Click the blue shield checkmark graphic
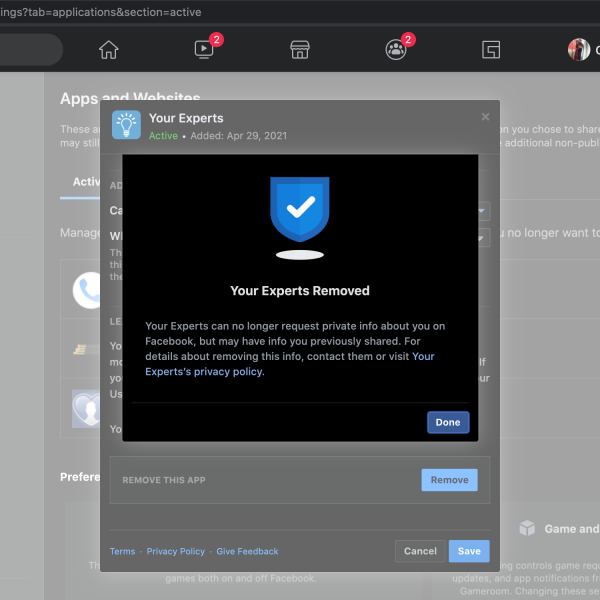The height and width of the screenshot is (600, 600). (300, 209)
